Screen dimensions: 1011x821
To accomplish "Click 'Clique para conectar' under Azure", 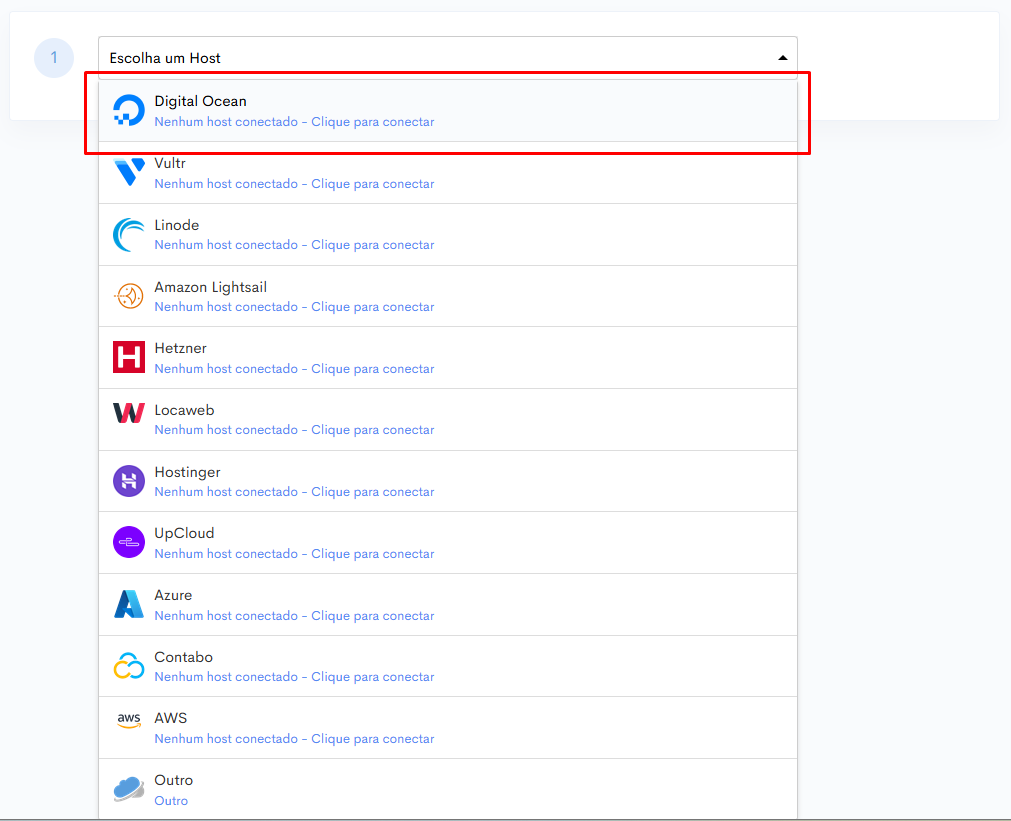I will (373, 616).
